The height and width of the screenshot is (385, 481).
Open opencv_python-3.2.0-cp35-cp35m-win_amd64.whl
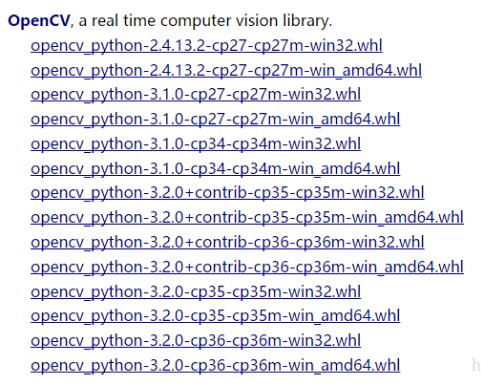click(x=215, y=316)
